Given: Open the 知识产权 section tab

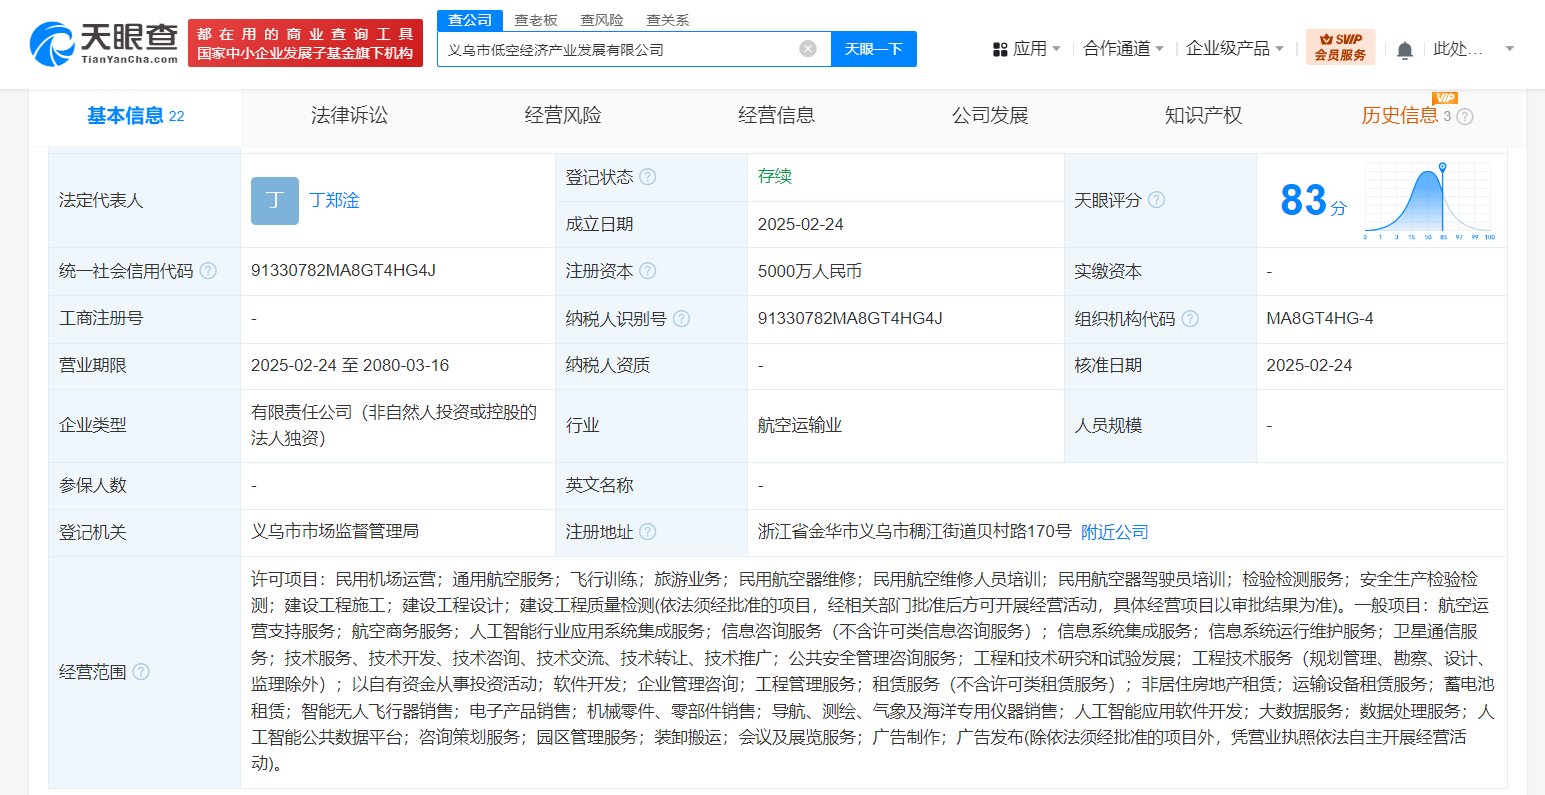Looking at the screenshot, I should [x=1203, y=115].
